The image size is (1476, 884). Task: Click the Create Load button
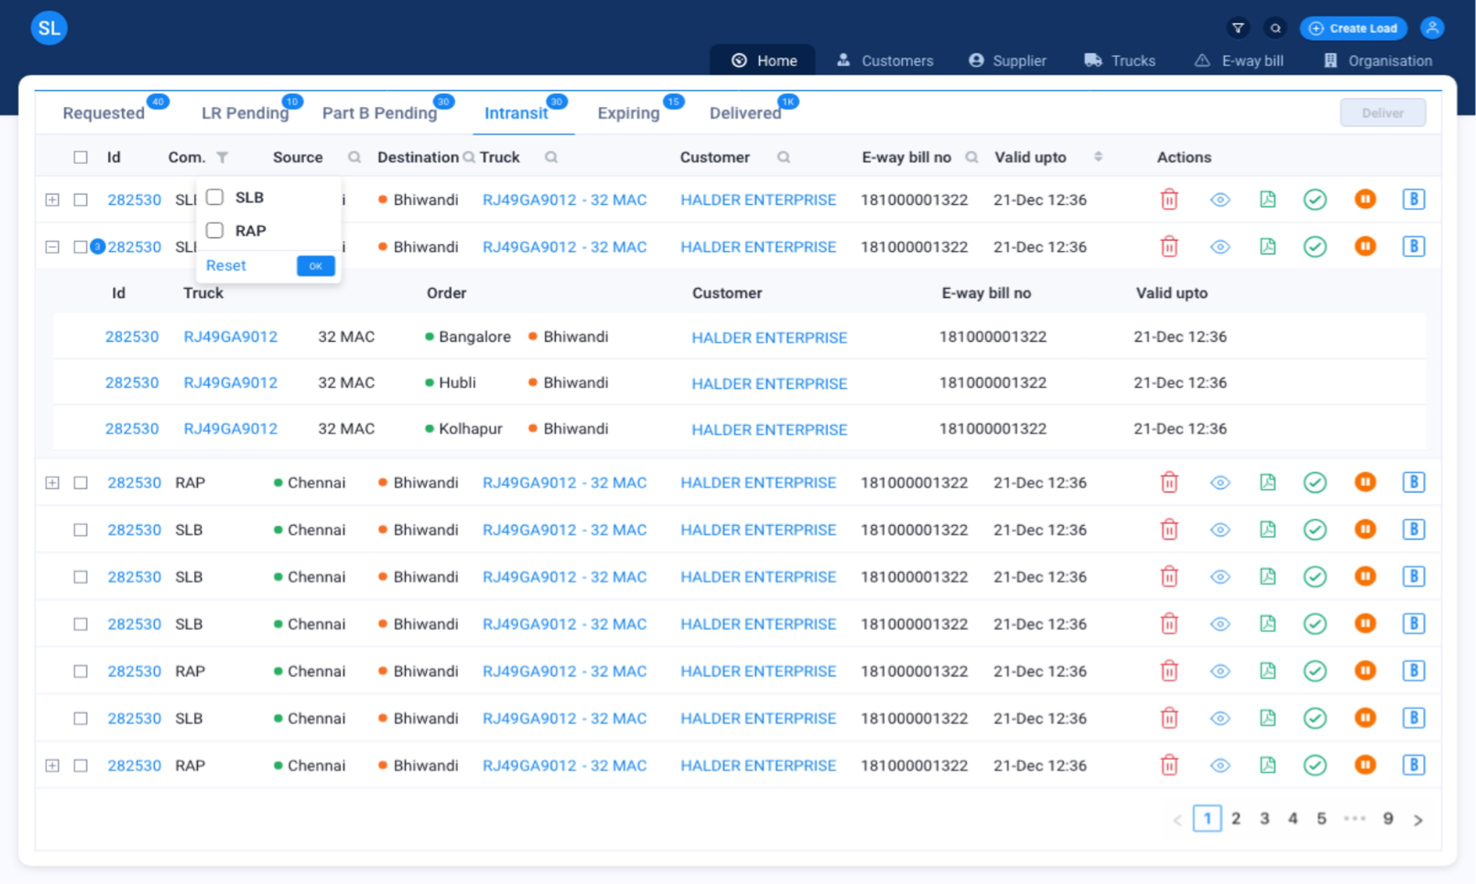coord(1353,28)
